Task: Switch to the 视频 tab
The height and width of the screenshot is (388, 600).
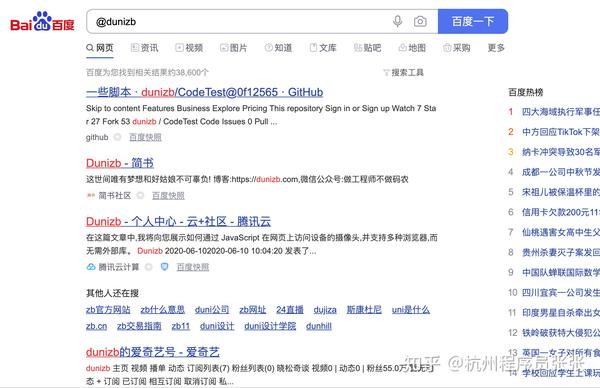Action: [189, 48]
